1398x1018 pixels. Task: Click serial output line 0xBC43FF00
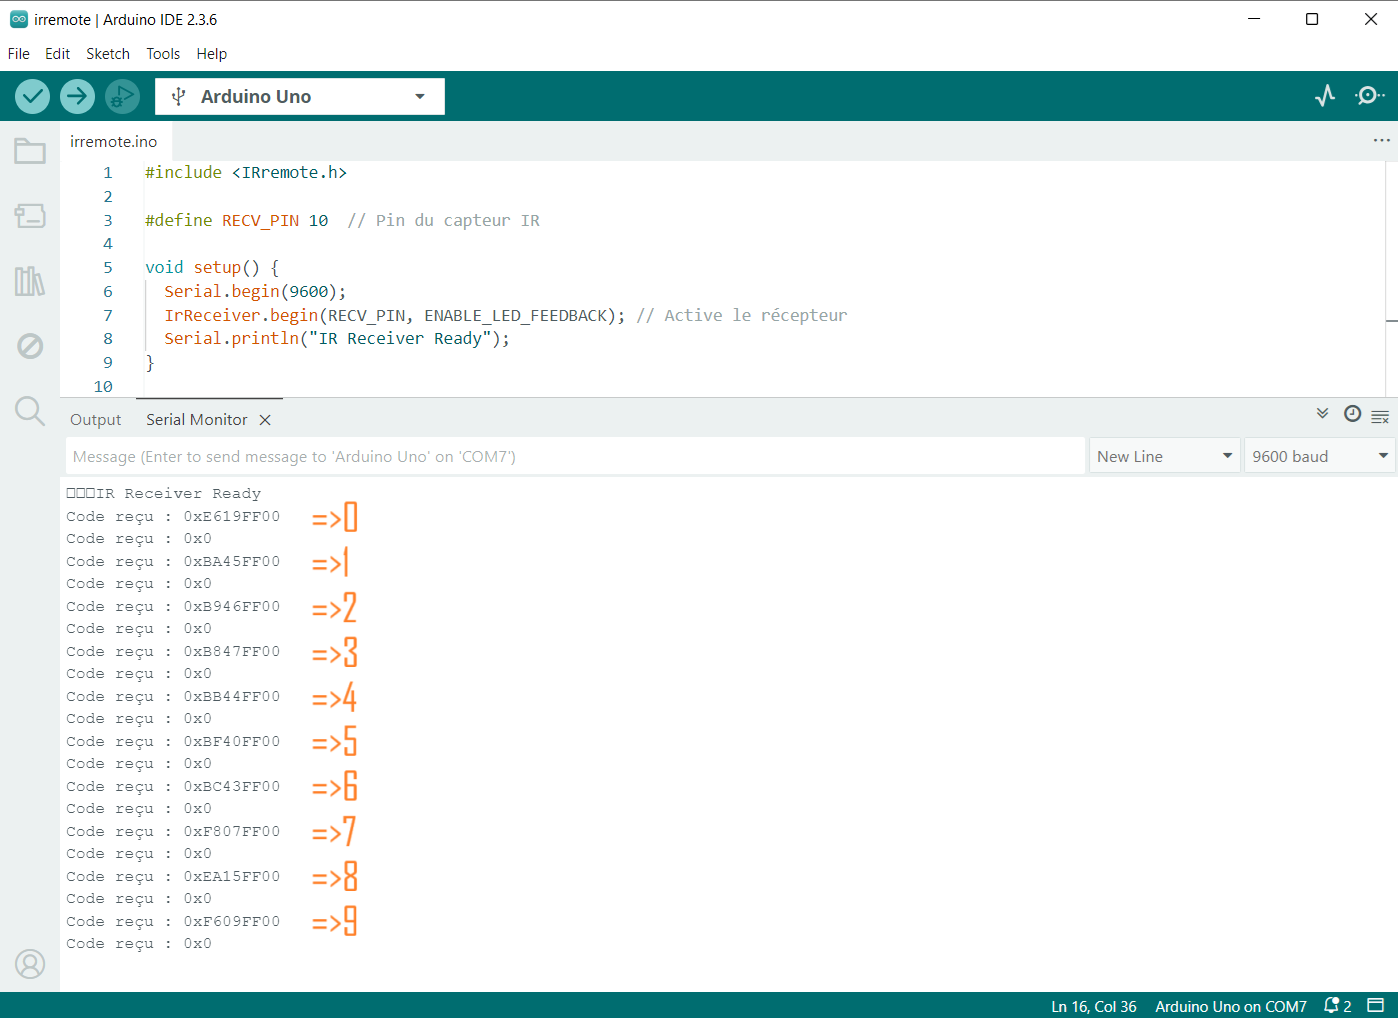pos(173,786)
